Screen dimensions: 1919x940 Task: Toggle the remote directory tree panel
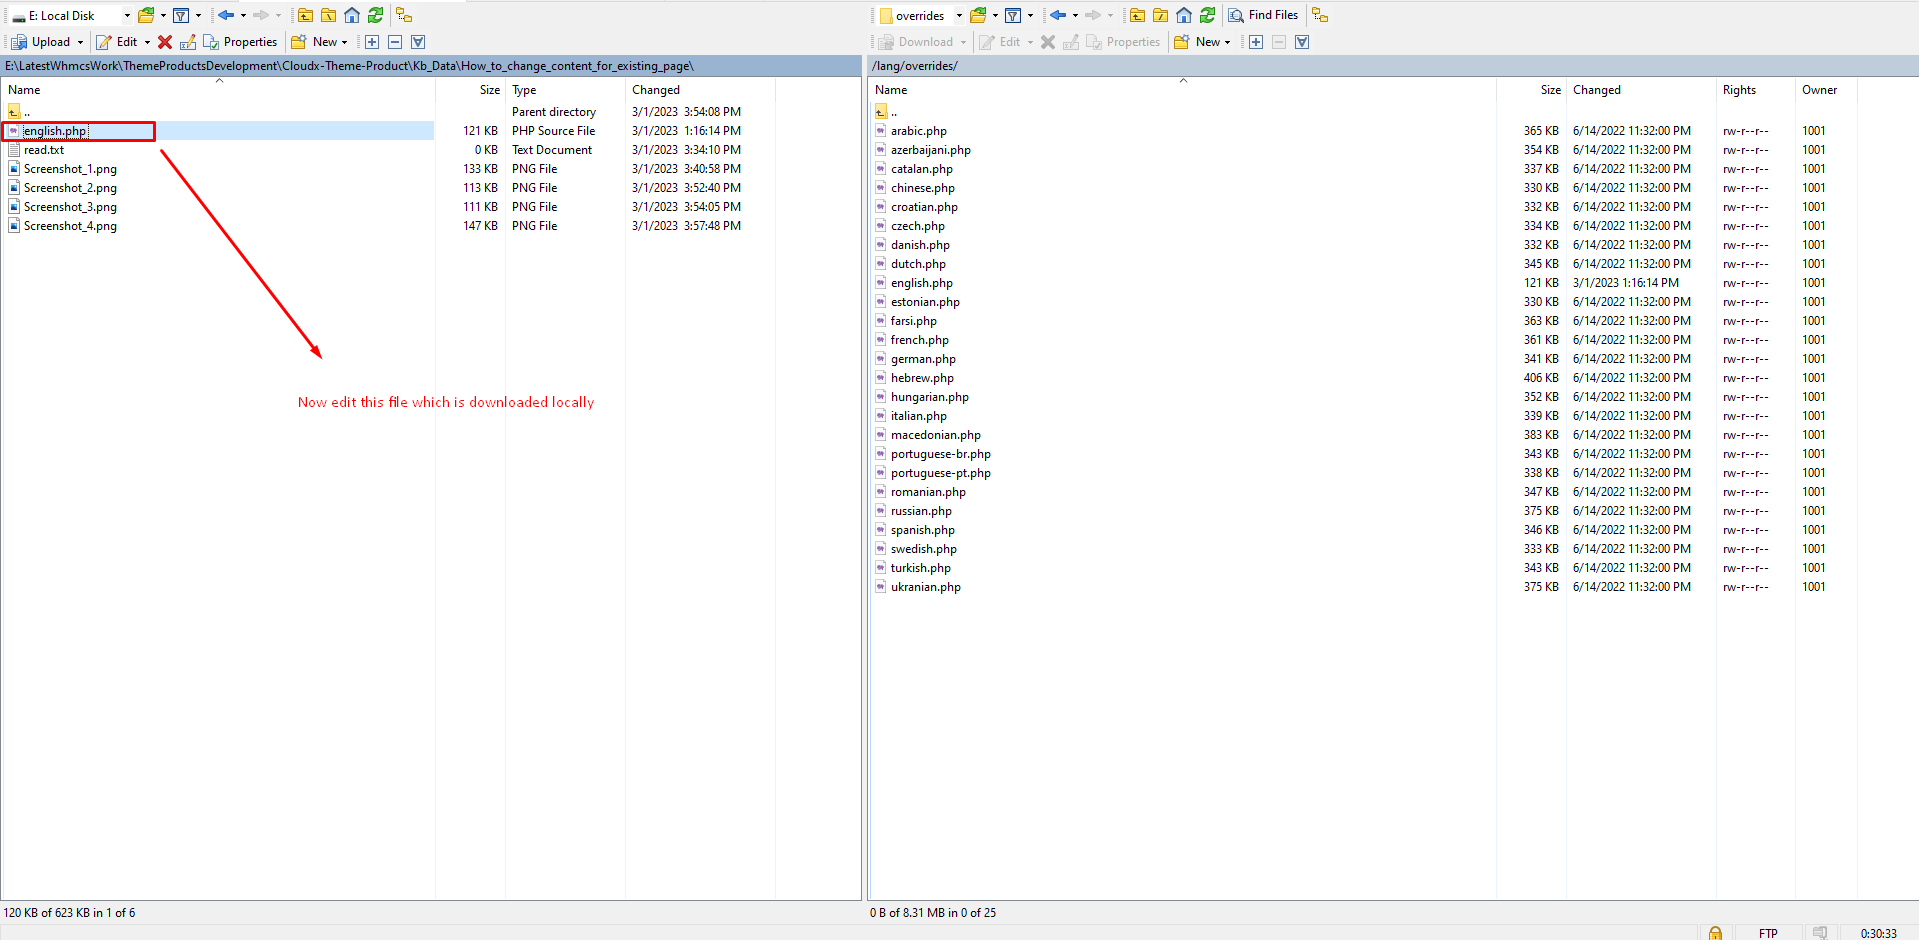1320,15
